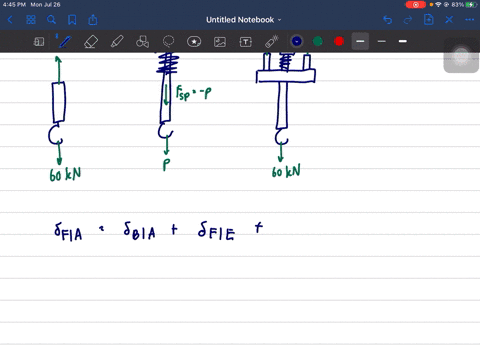Select the Lasso tool

[x=168, y=42]
